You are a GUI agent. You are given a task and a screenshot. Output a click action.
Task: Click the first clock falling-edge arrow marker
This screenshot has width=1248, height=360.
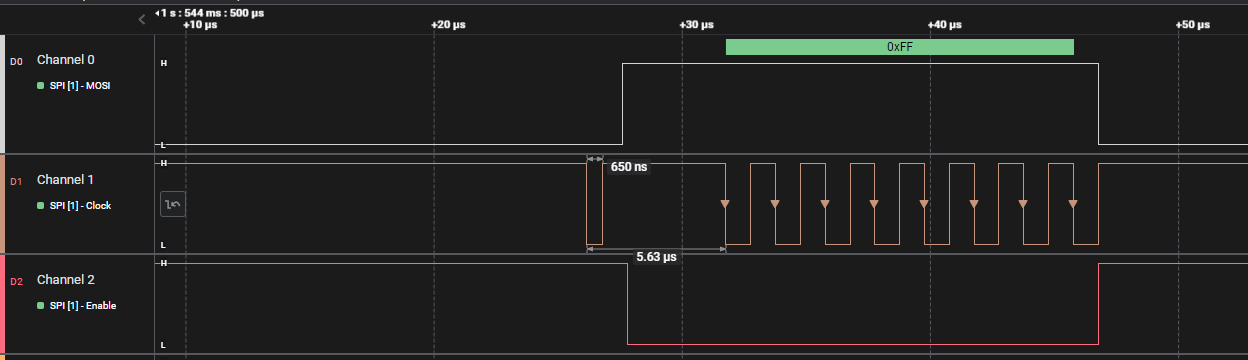pos(725,205)
